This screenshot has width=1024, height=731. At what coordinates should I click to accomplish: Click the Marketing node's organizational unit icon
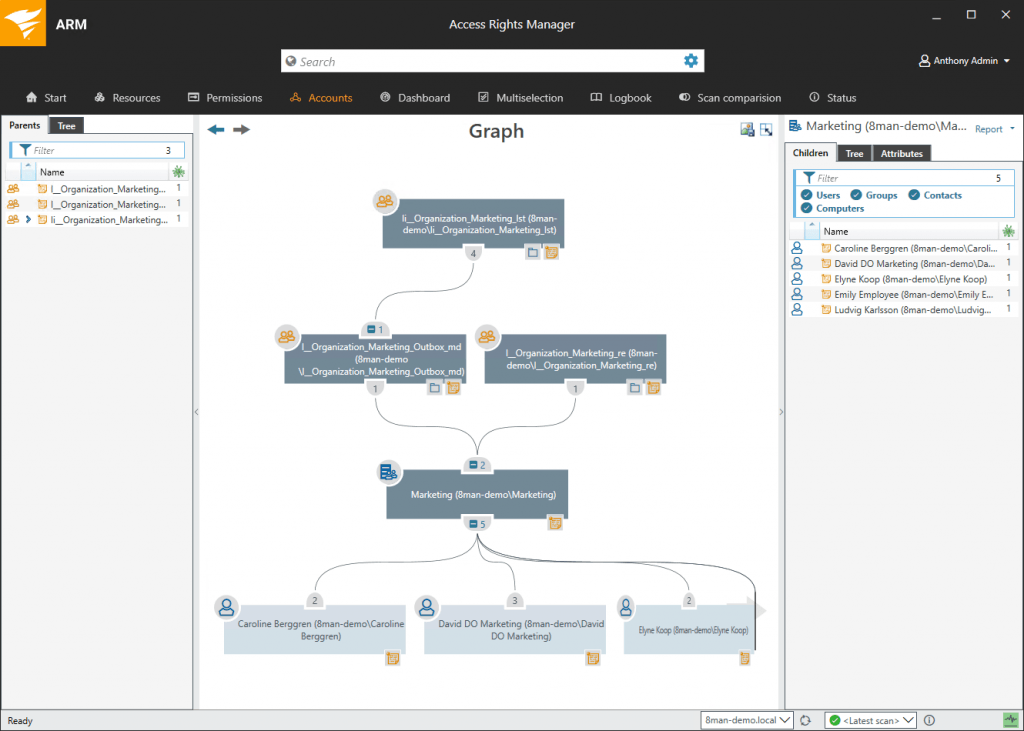point(389,472)
